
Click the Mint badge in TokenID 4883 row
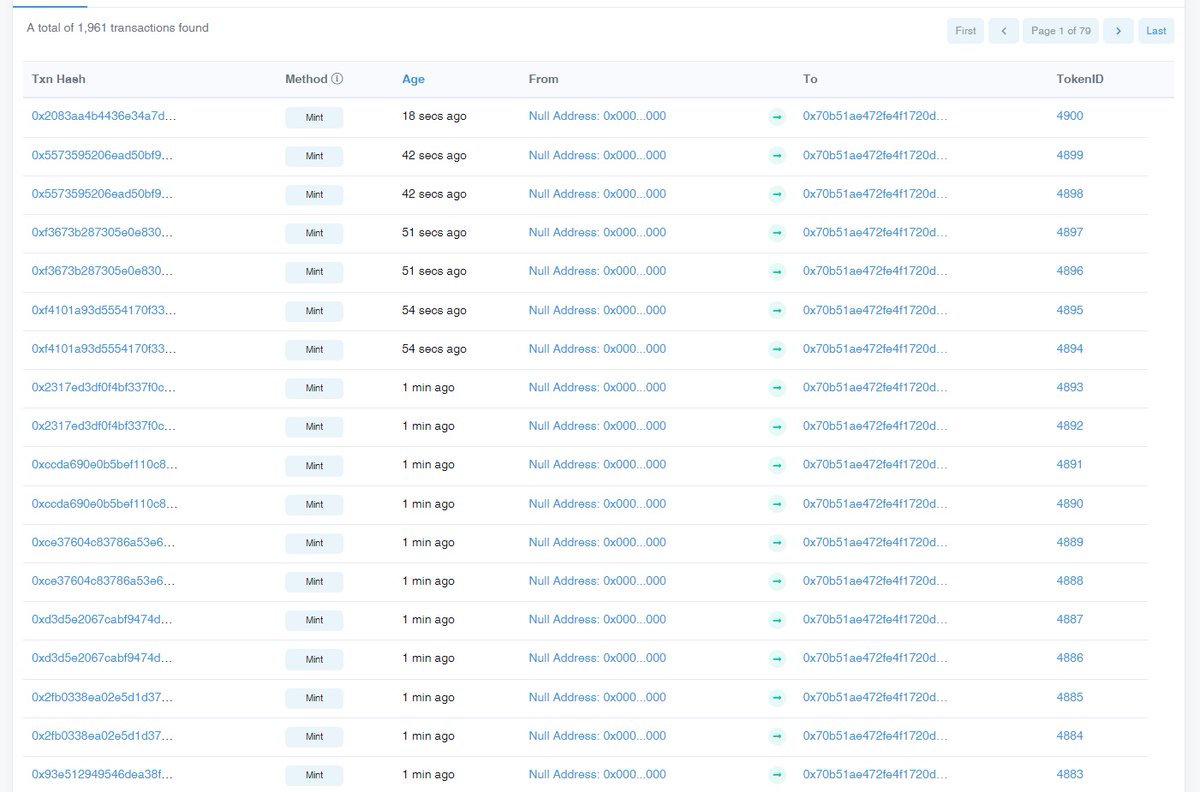click(x=314, y=776)
